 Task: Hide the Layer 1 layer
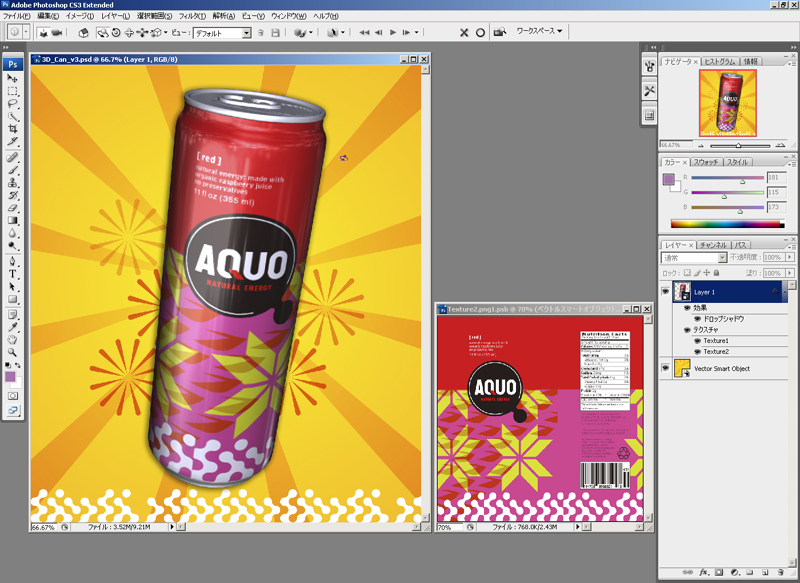(x=665, y=291)
